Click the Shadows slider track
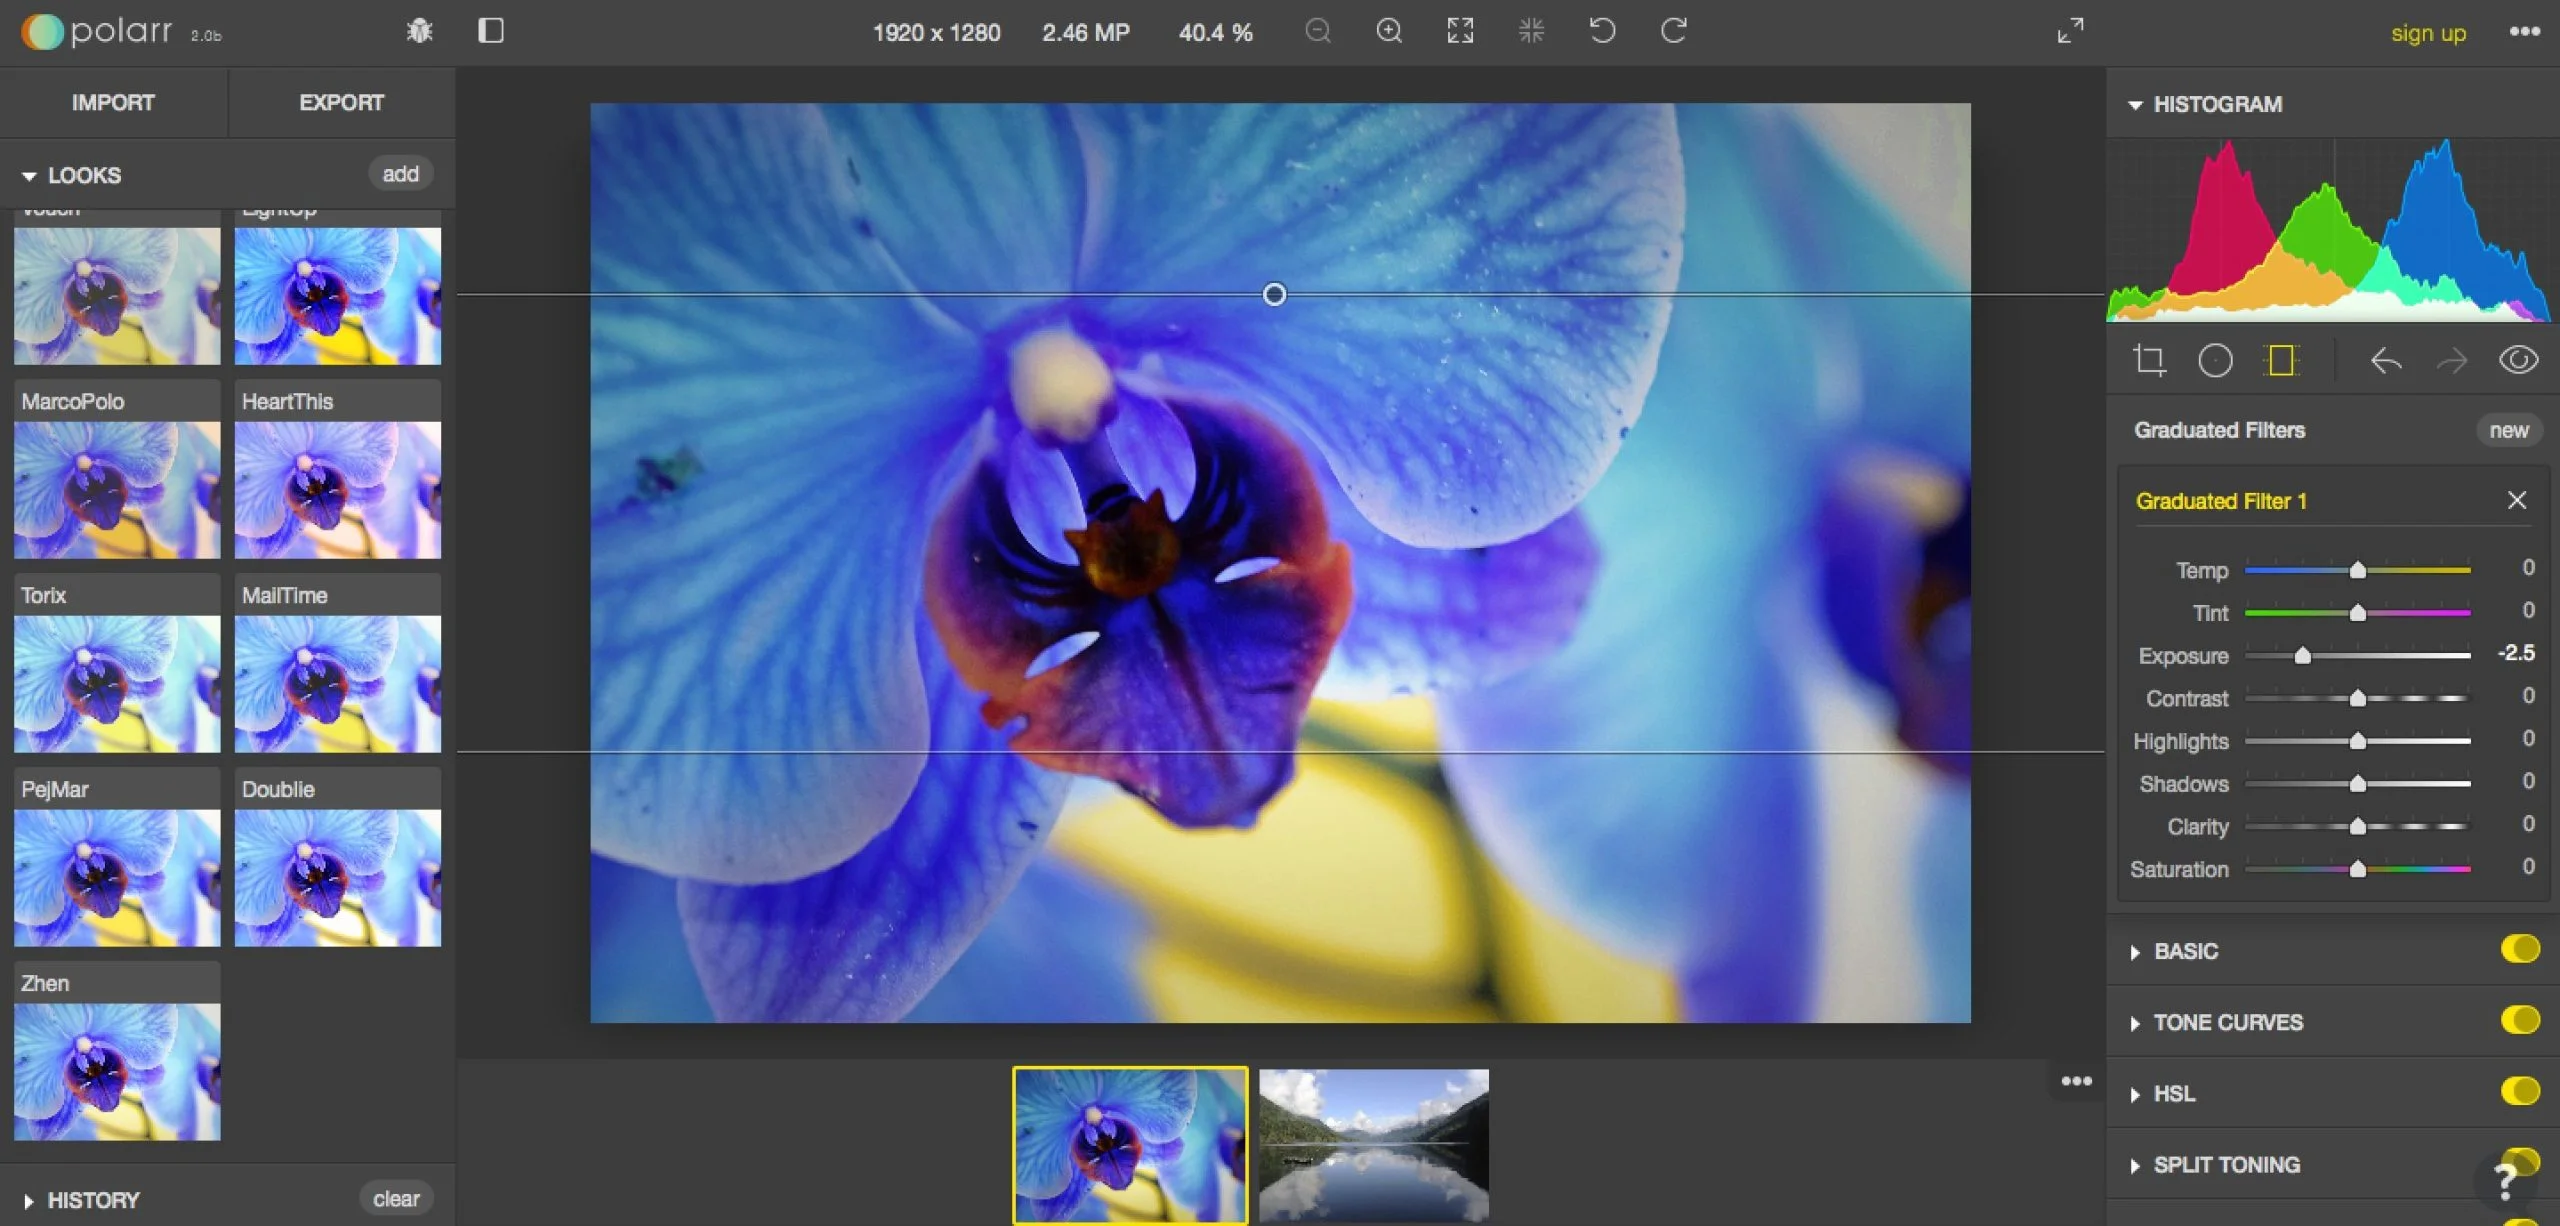Viewport: 2560px width, 1226px height. click(x=2357, y=784)
